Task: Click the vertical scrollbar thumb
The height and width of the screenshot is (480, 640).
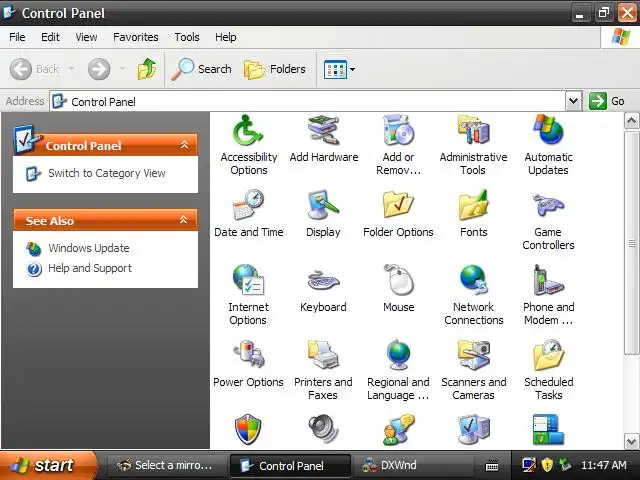Action: tap(631, 243)
